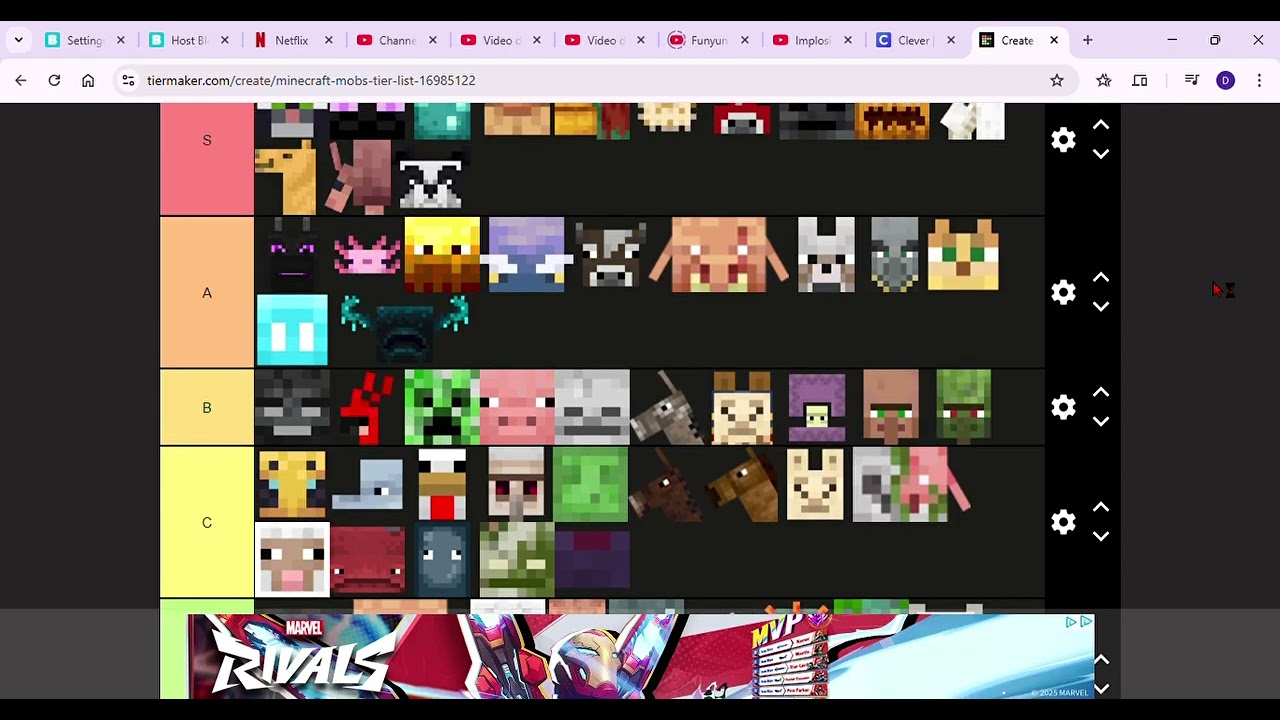Move B tier row up with arrow
1280x720 pixels.
(1101, 392)
